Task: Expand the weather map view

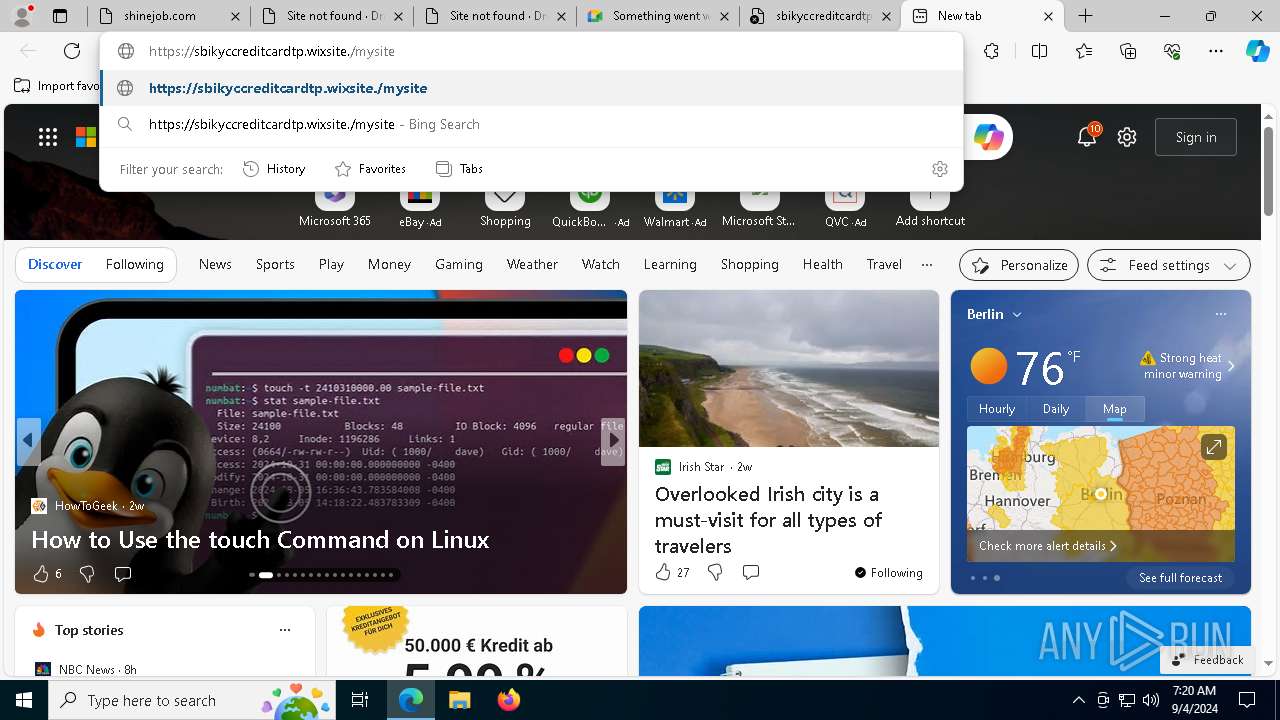Action: [x=1213, y=447]
